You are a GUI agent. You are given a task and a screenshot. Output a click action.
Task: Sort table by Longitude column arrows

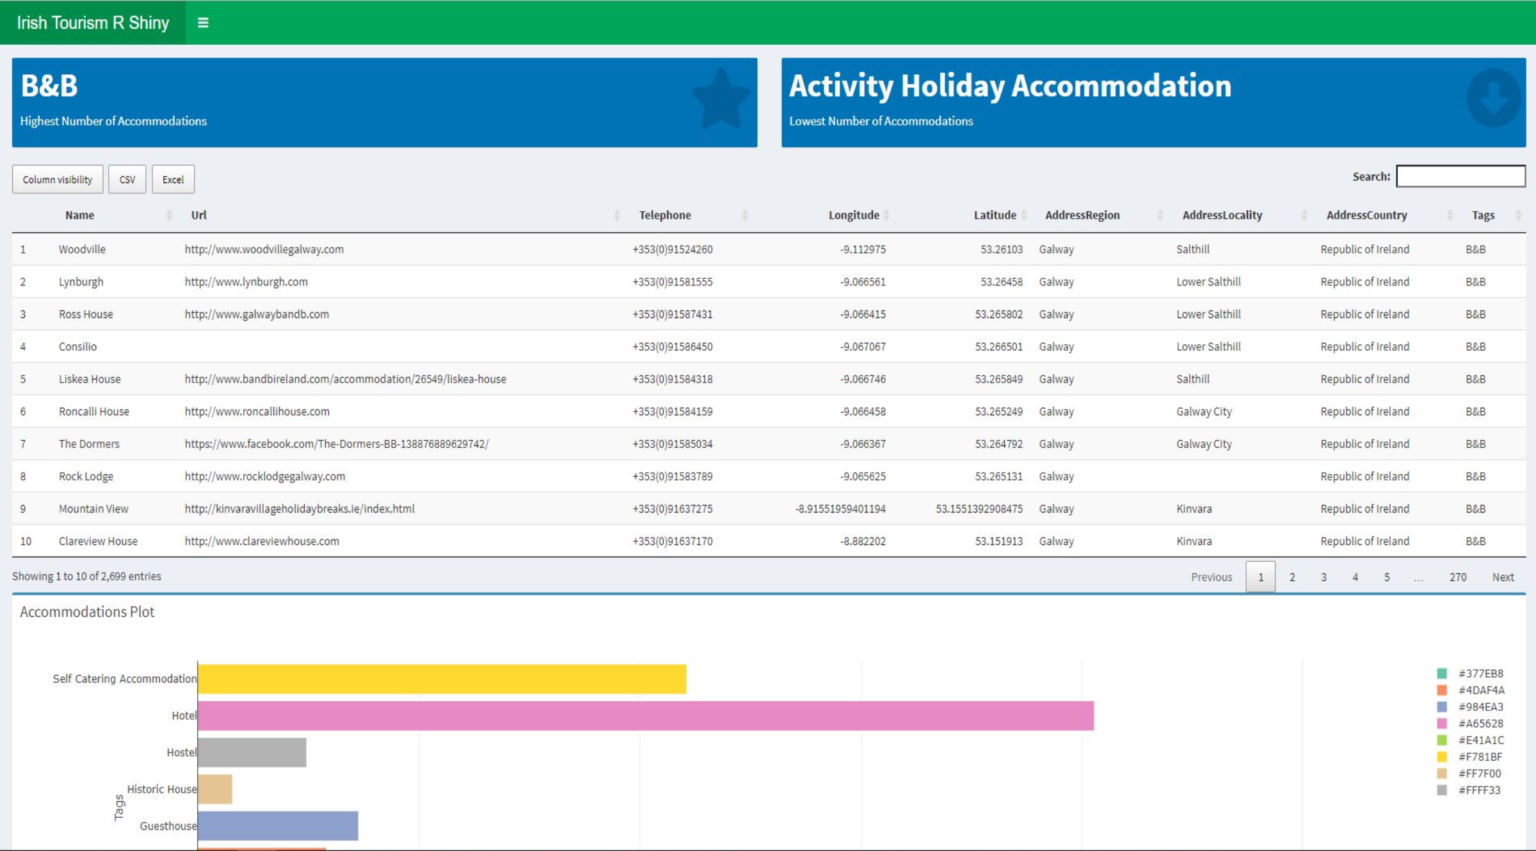(x=887, y=215)
